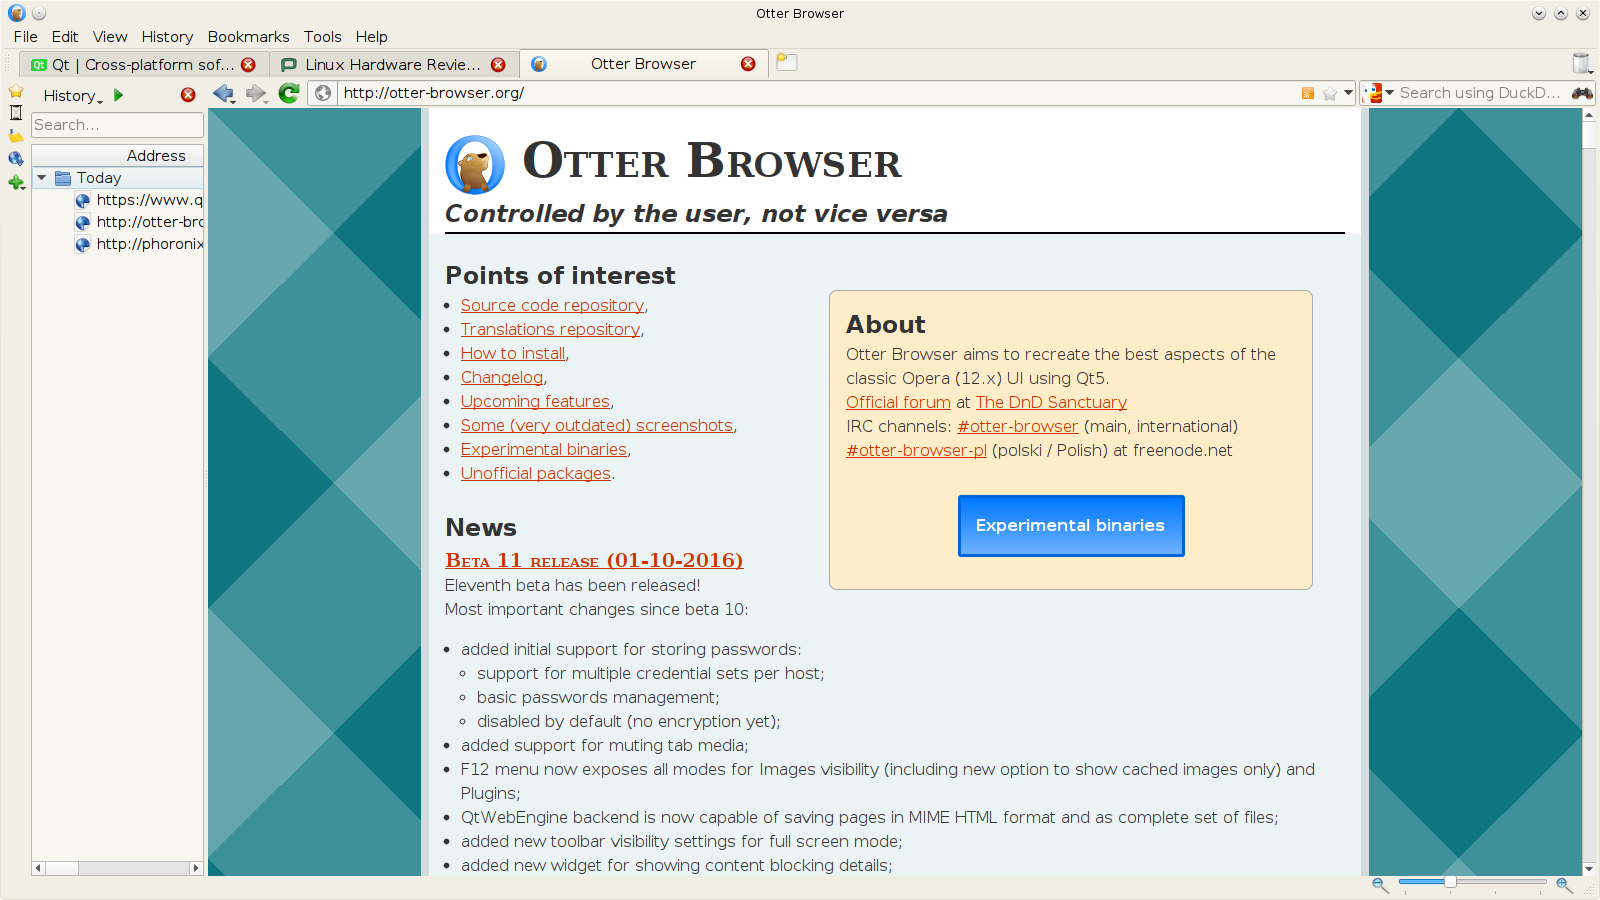Close the Otter Browser tab
This screenshot has height=900, width=1600.
[748, 64]
